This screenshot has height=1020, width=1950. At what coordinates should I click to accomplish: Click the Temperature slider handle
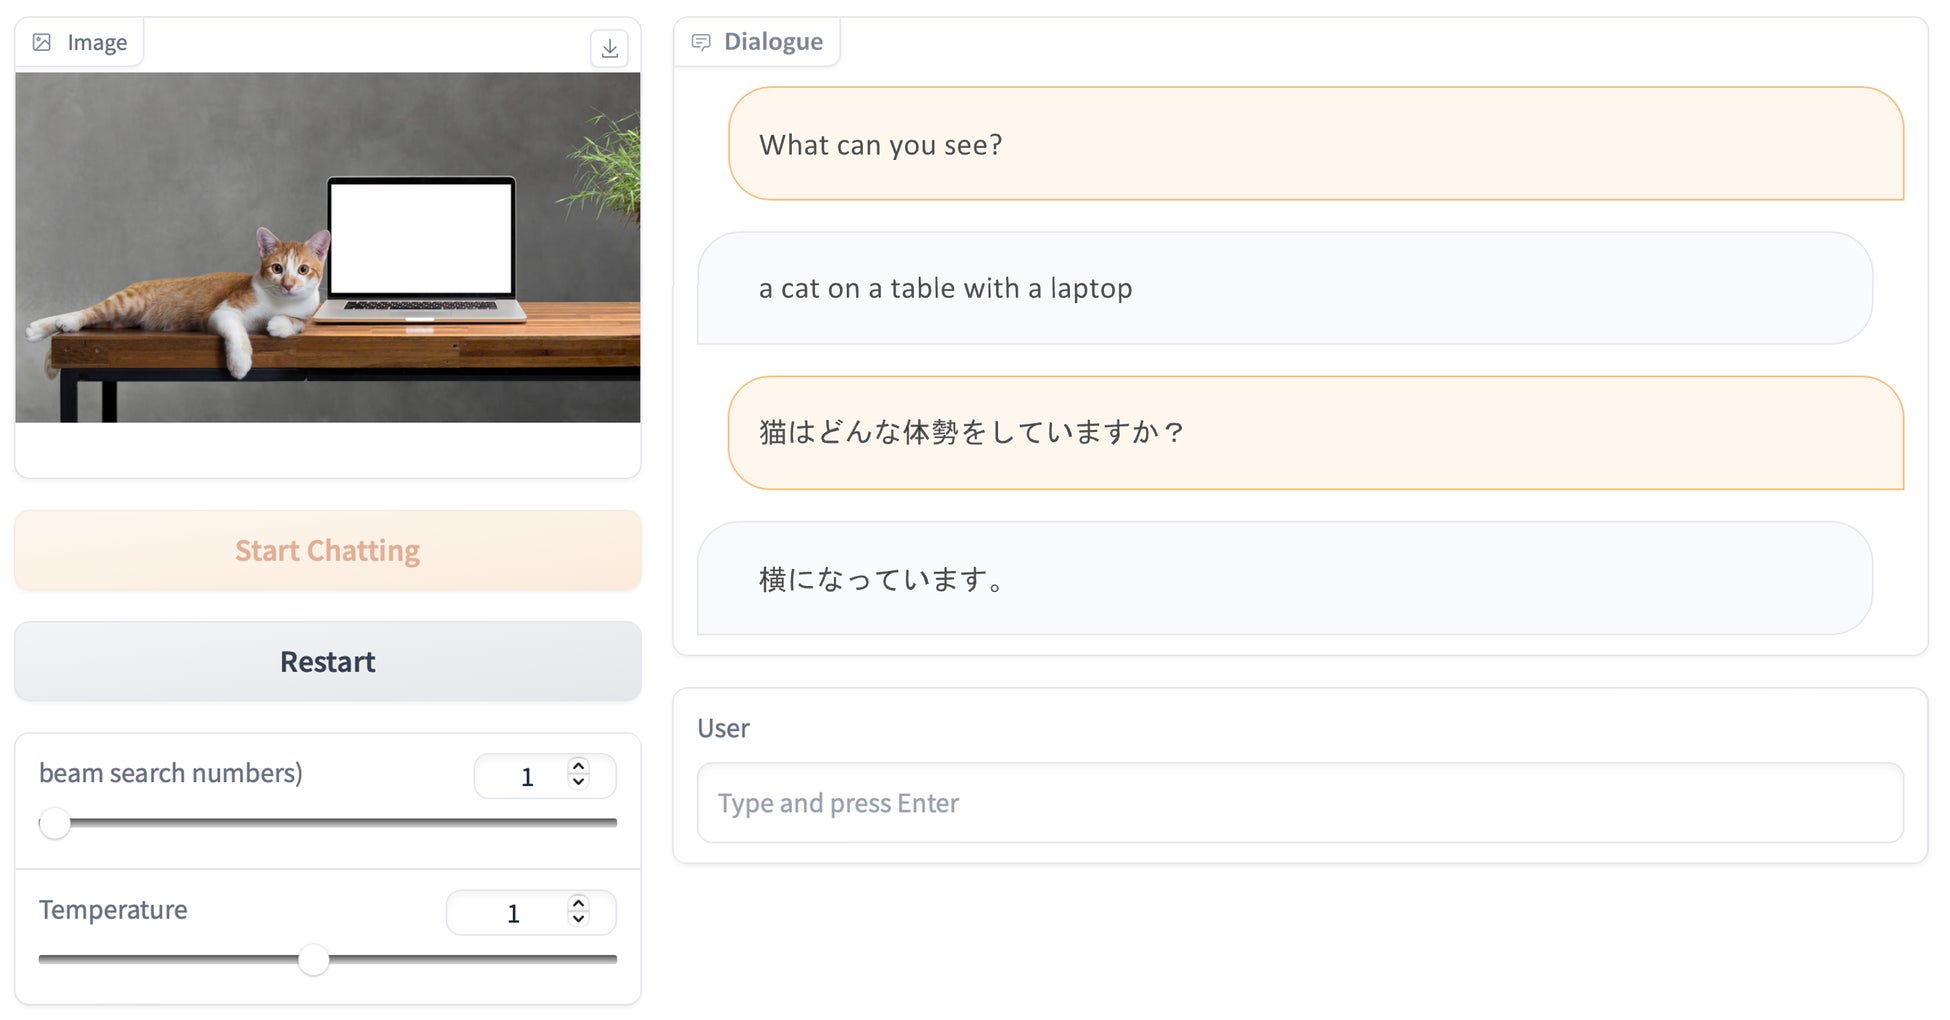(313, 960)
